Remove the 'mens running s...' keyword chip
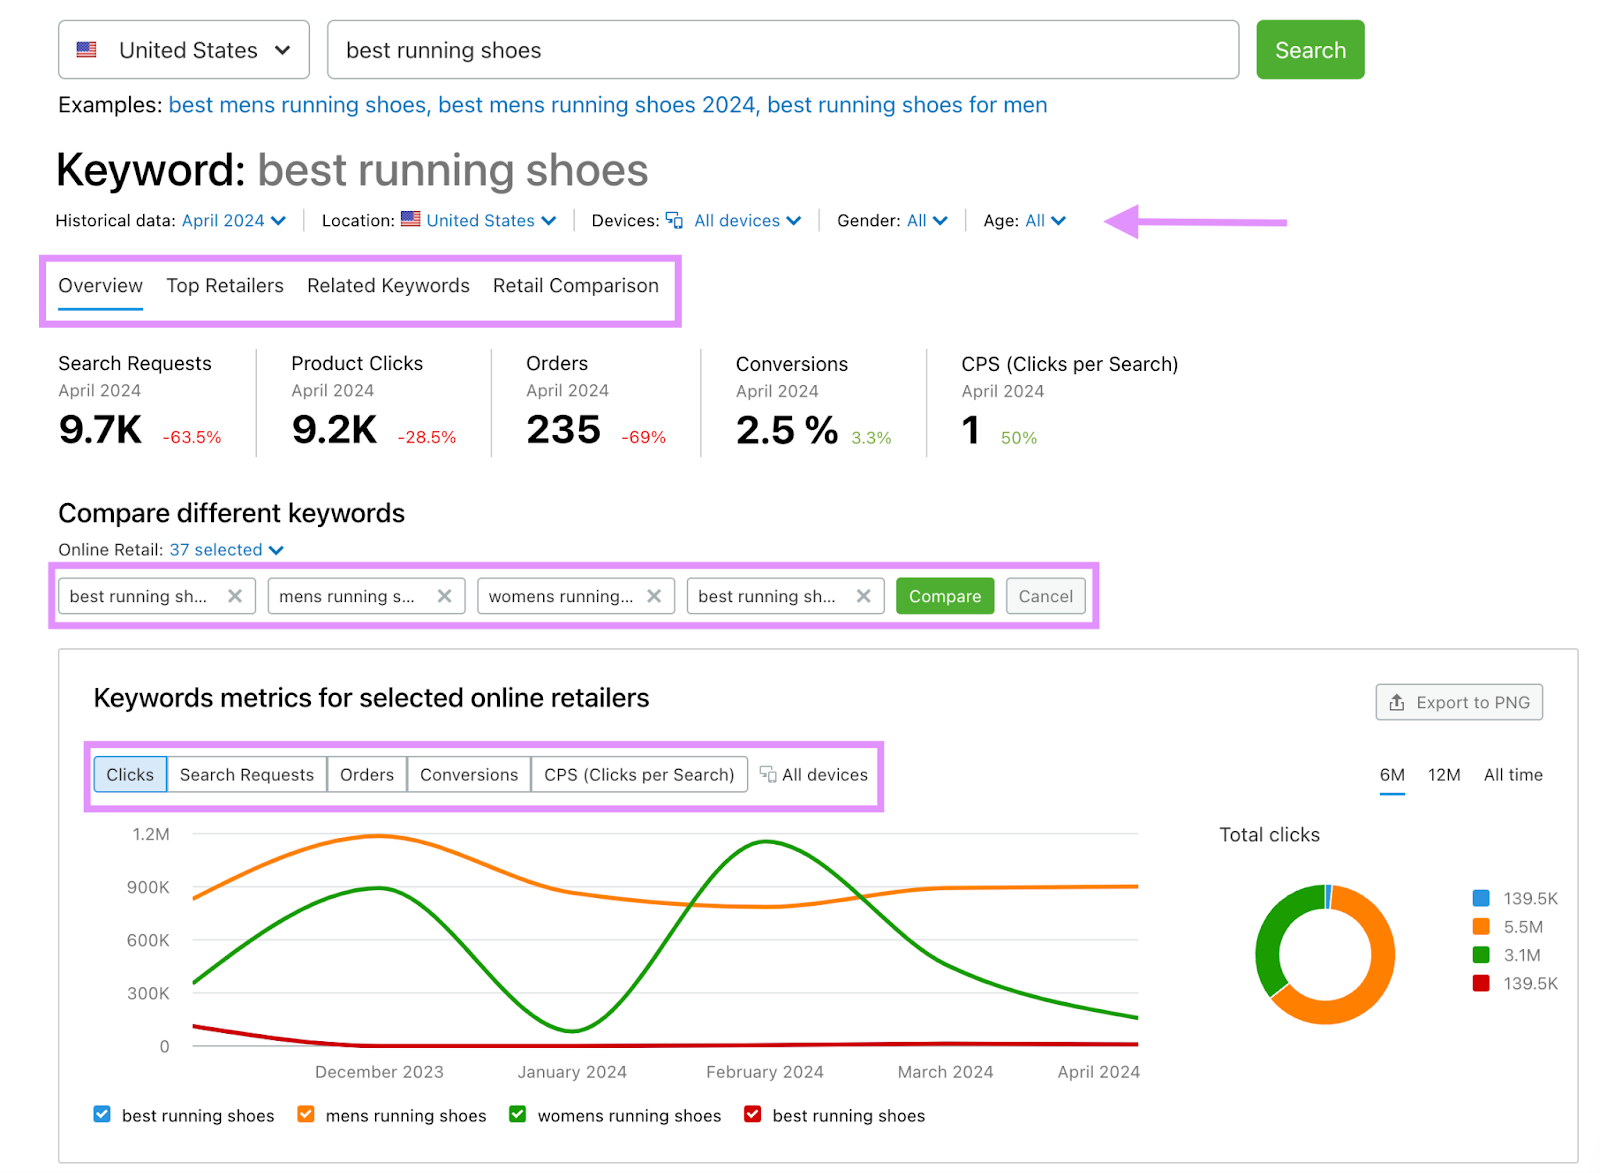Viewport: 1600px width, 1173px height. point(444,596)
